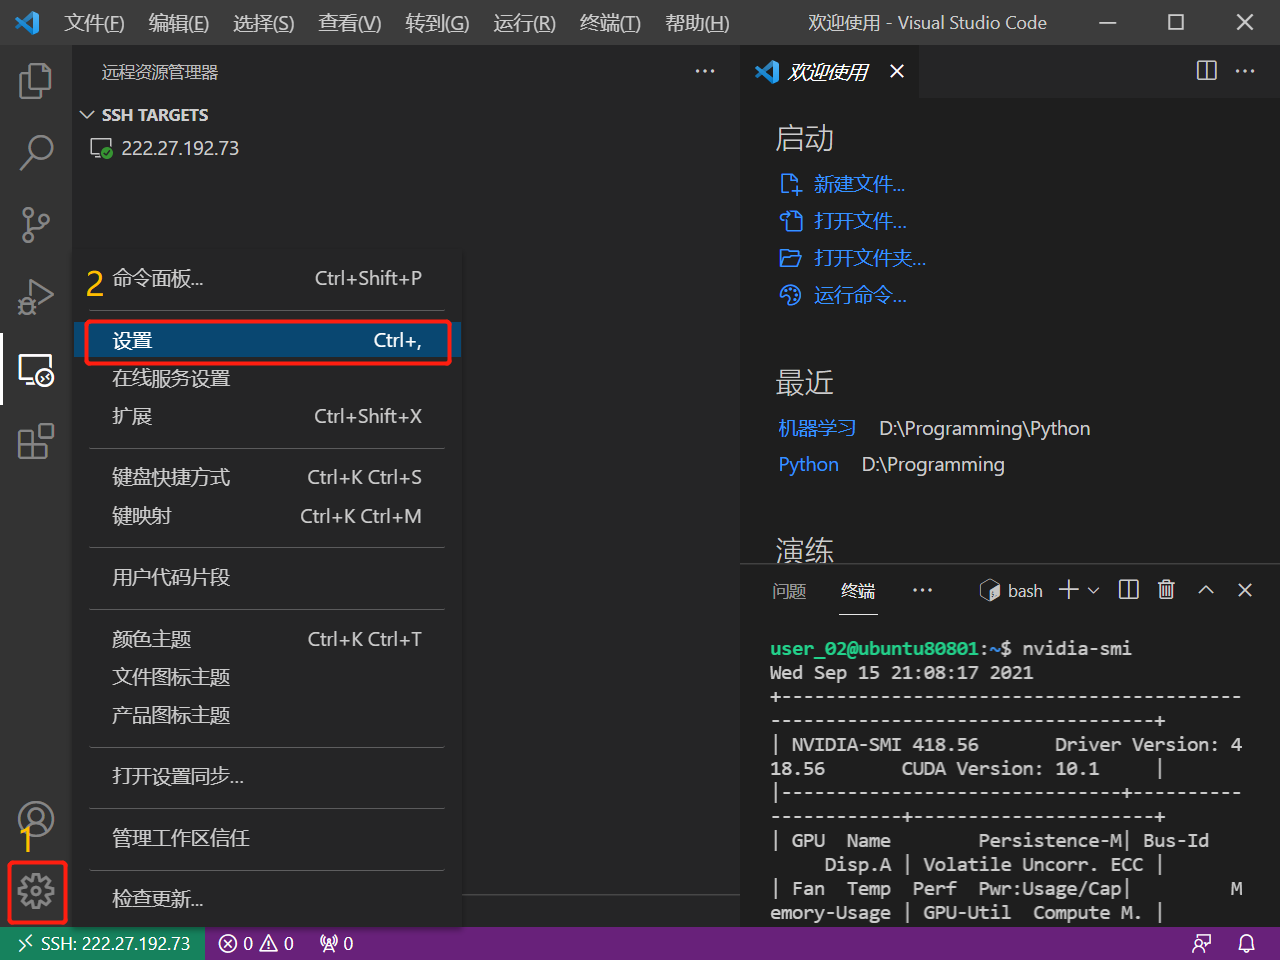Open the Extensions icon
Screen dimensions: 1280x960
36,441
